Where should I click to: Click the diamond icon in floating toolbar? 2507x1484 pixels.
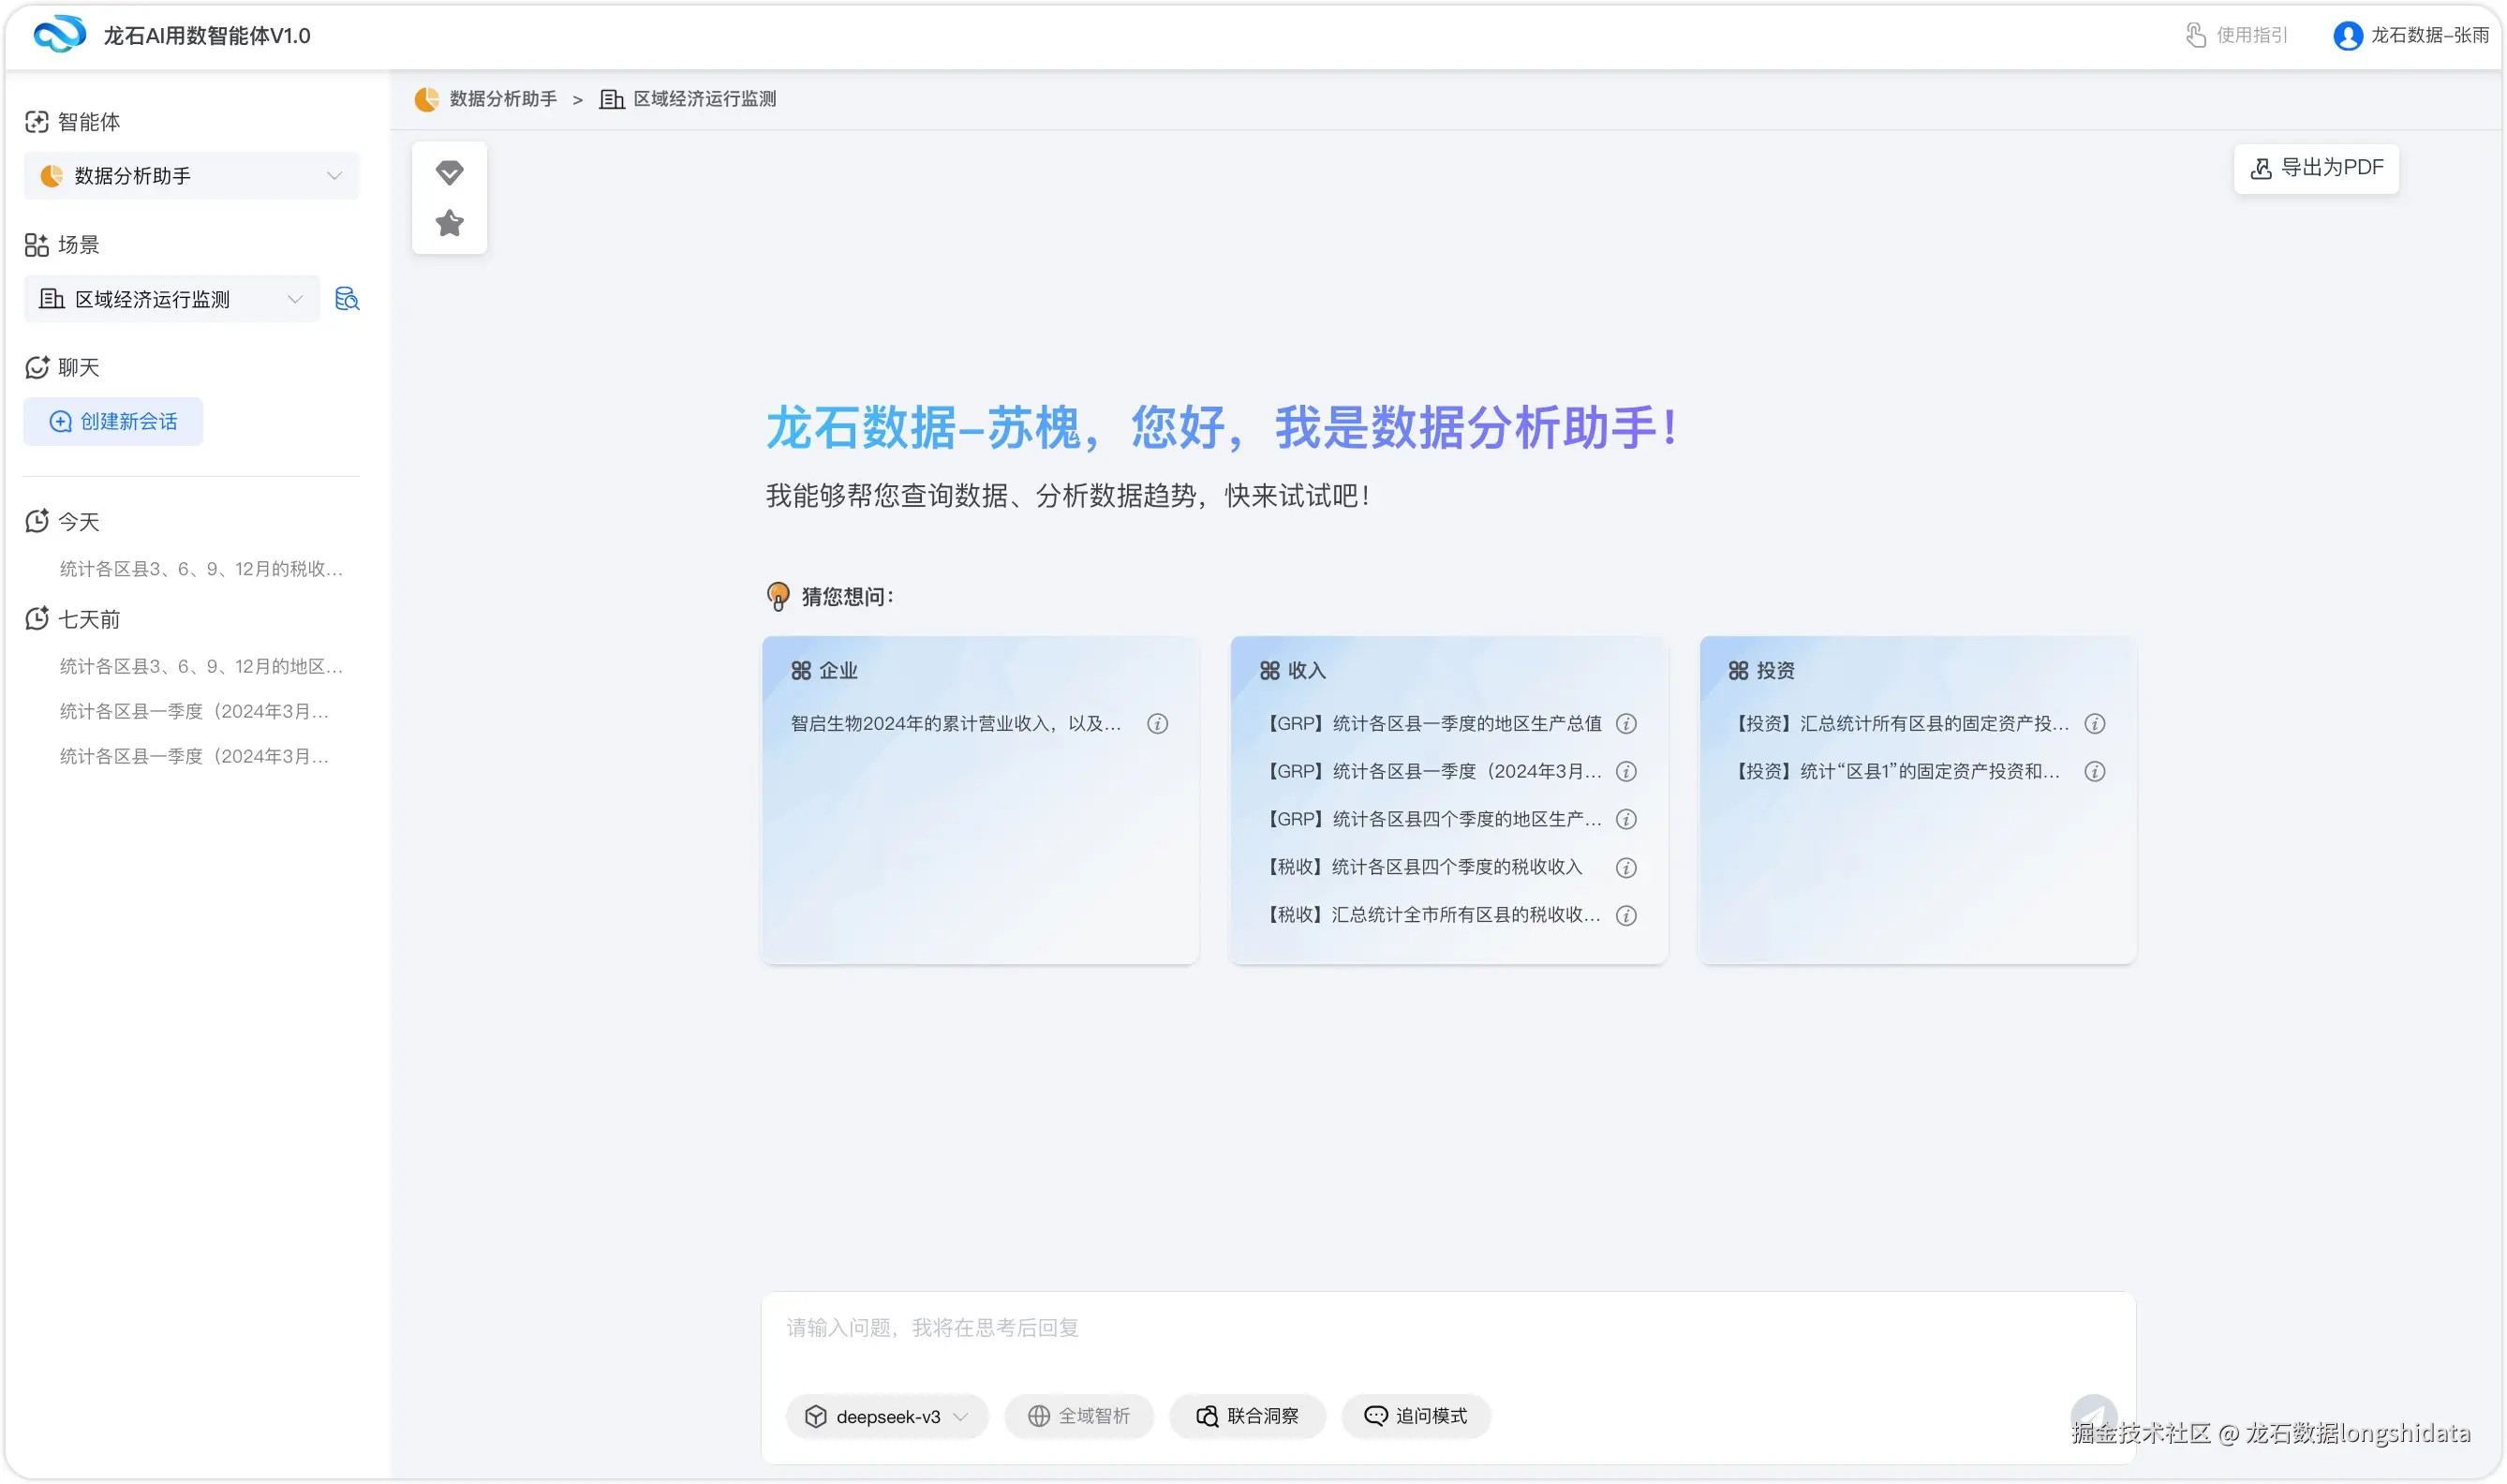[x=449, y=172]
